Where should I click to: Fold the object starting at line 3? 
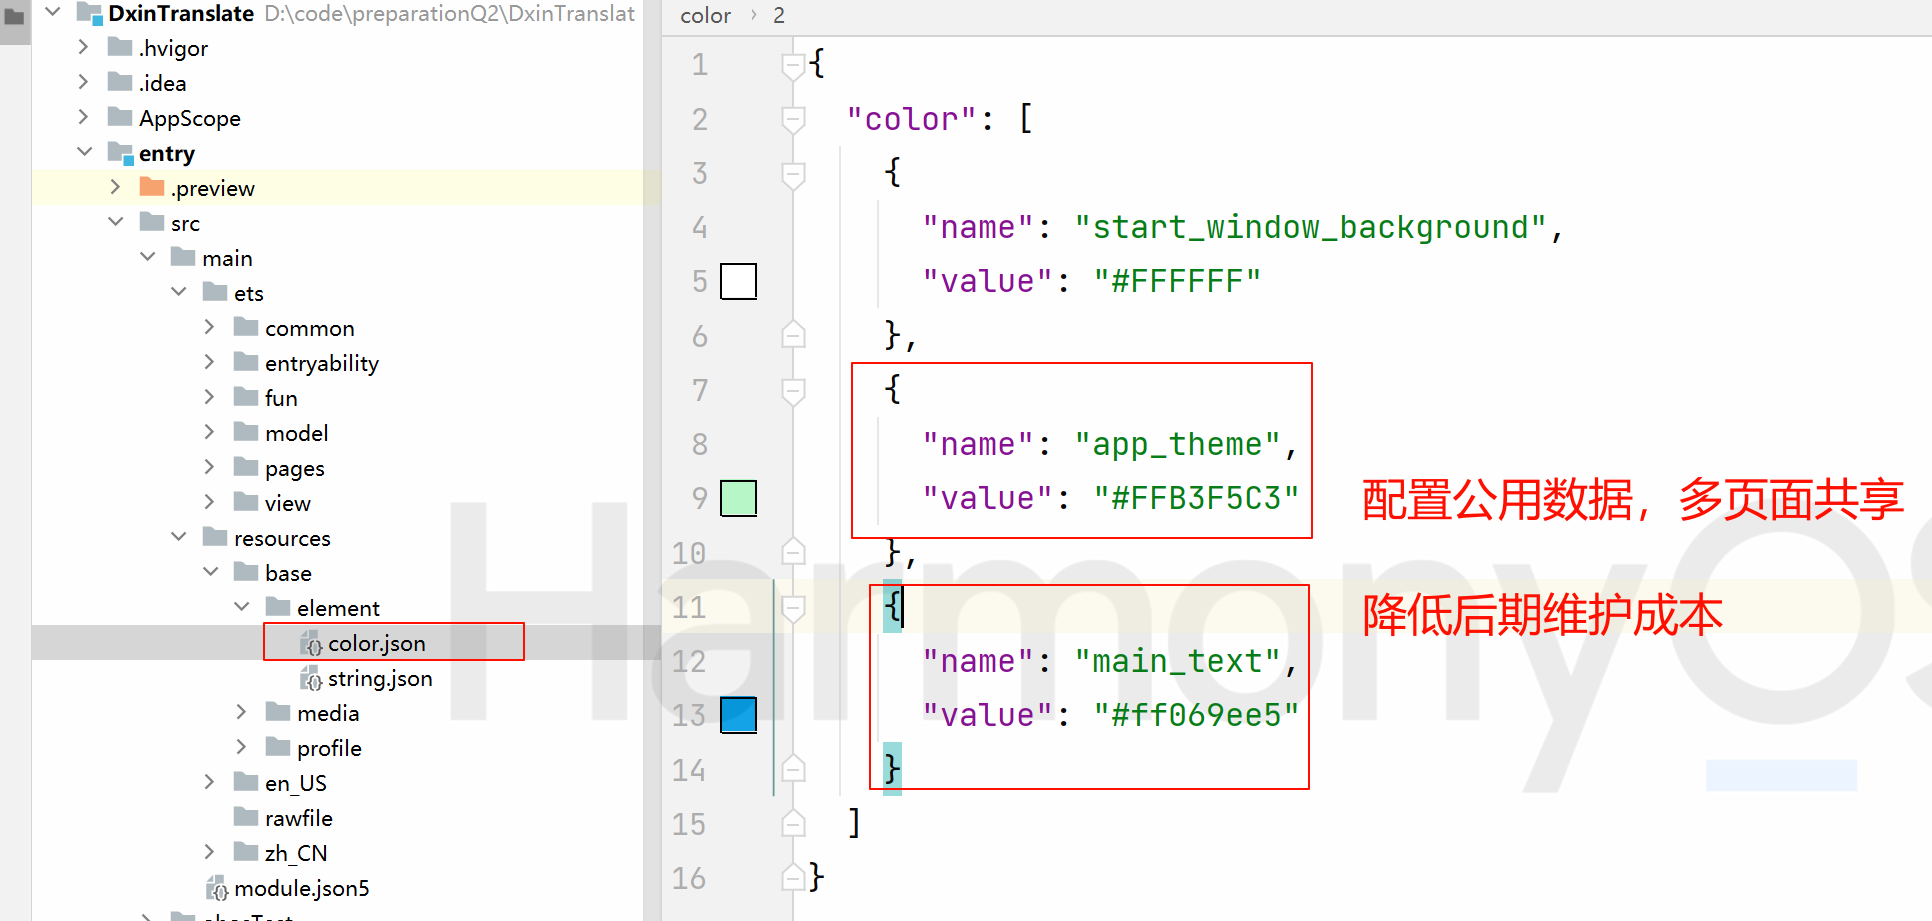(x=793, y=175)
